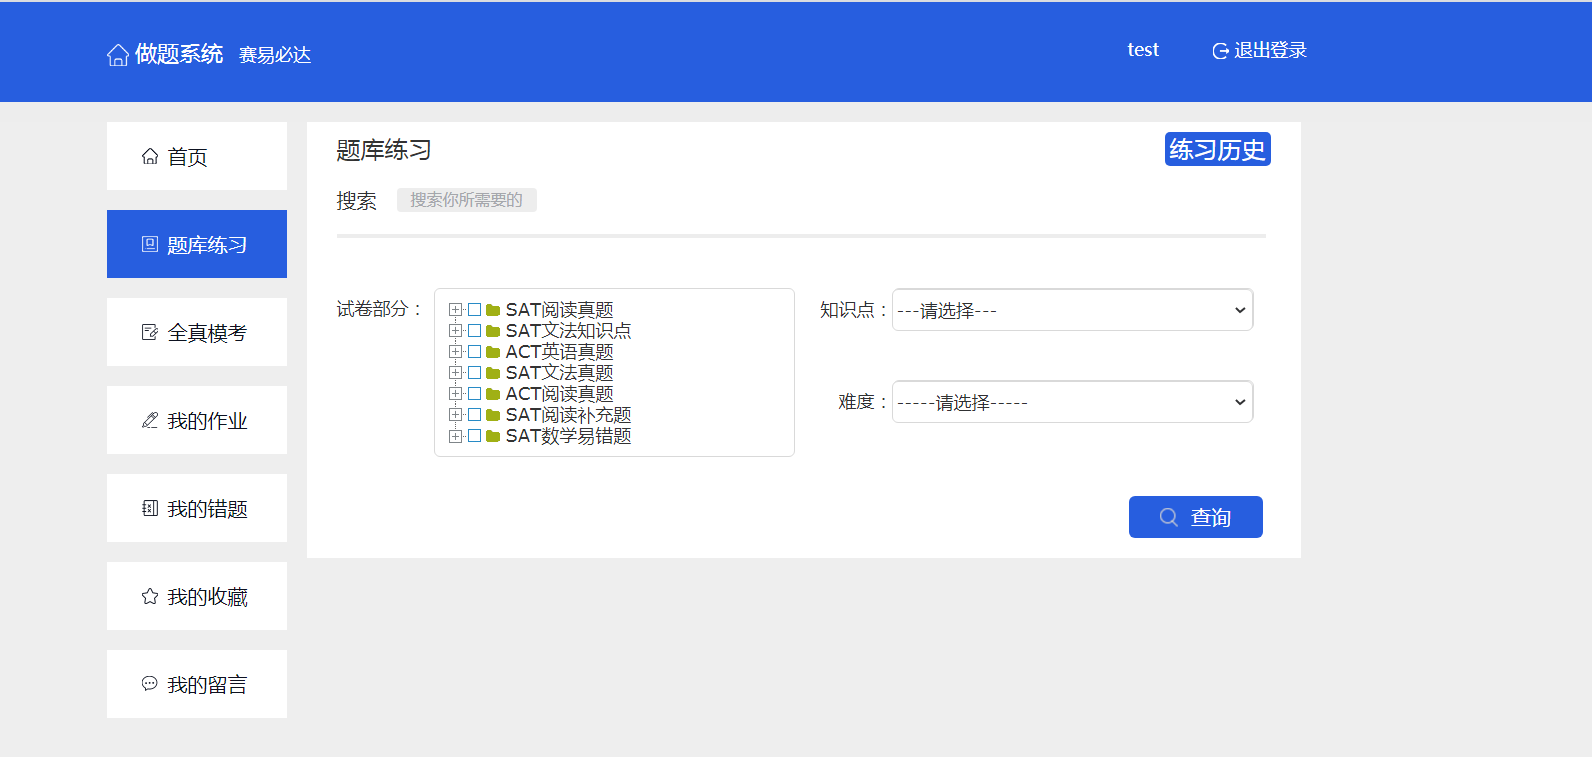Image resolution: width=1592 pixels, height=757 pixels.
Task: Expand the SAT文法知识点 tree node
Action: pyautogui.click(x=455, y=331)
